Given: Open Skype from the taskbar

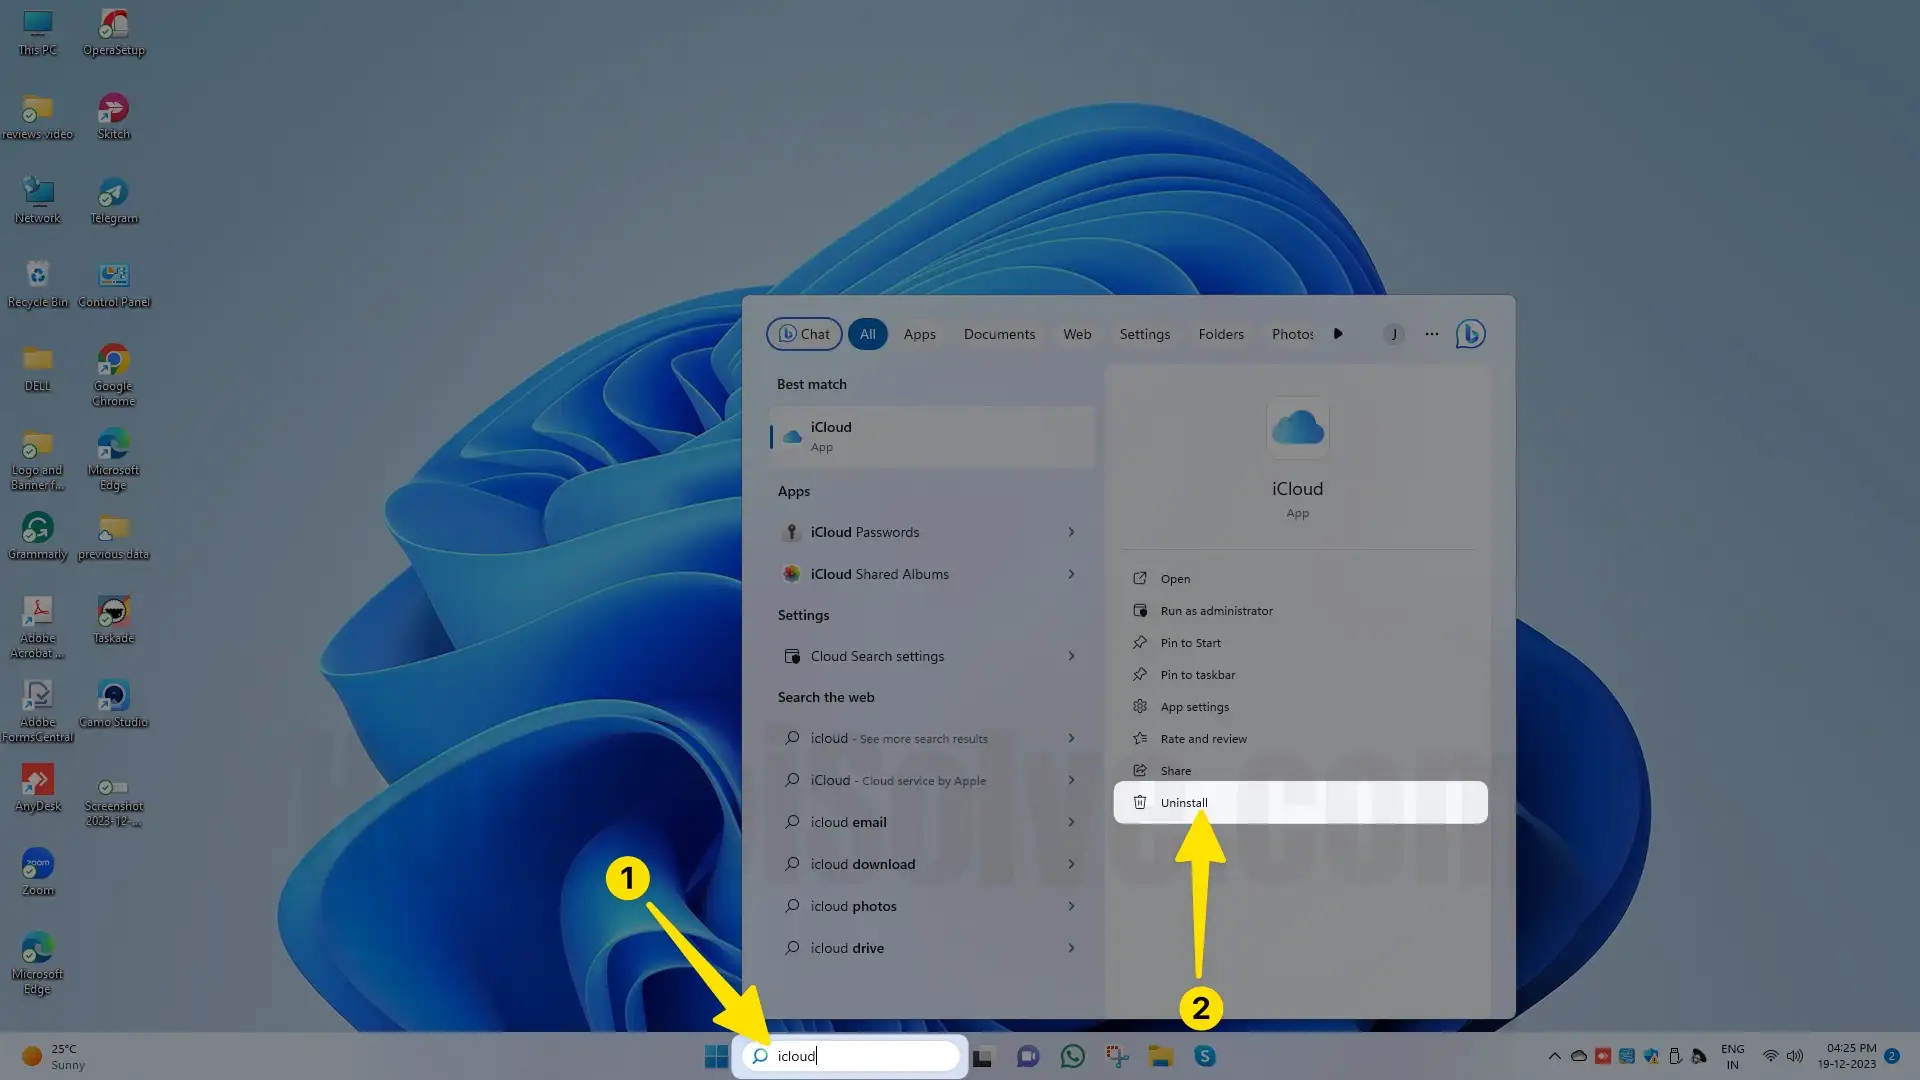Looking at the screenshot, I should (1204, 1056).
